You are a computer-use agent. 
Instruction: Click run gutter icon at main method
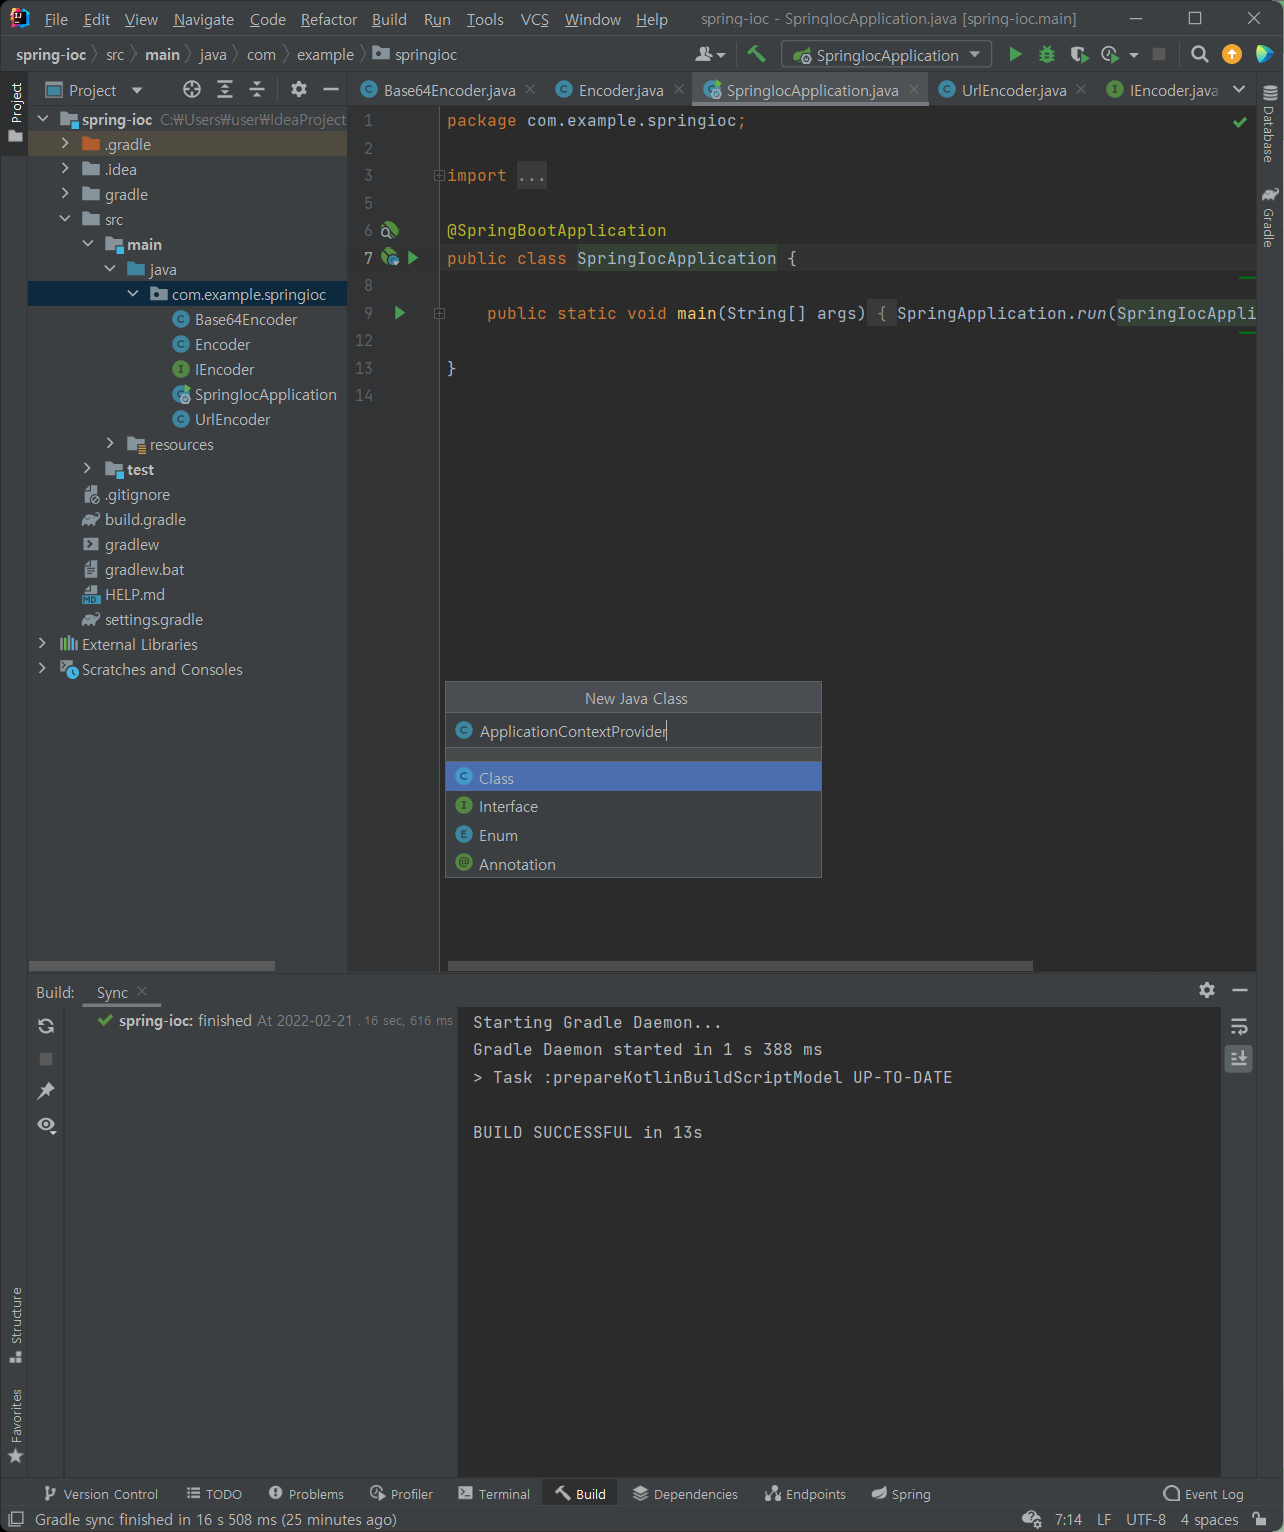point(400,313)
